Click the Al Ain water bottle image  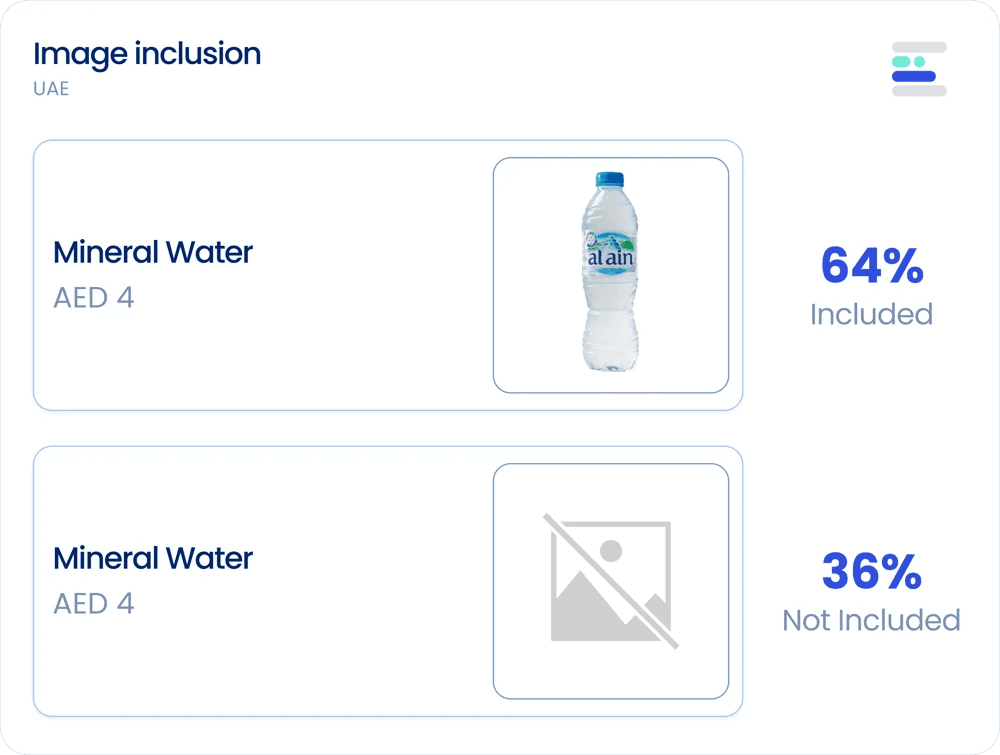[x=610, y=272]
